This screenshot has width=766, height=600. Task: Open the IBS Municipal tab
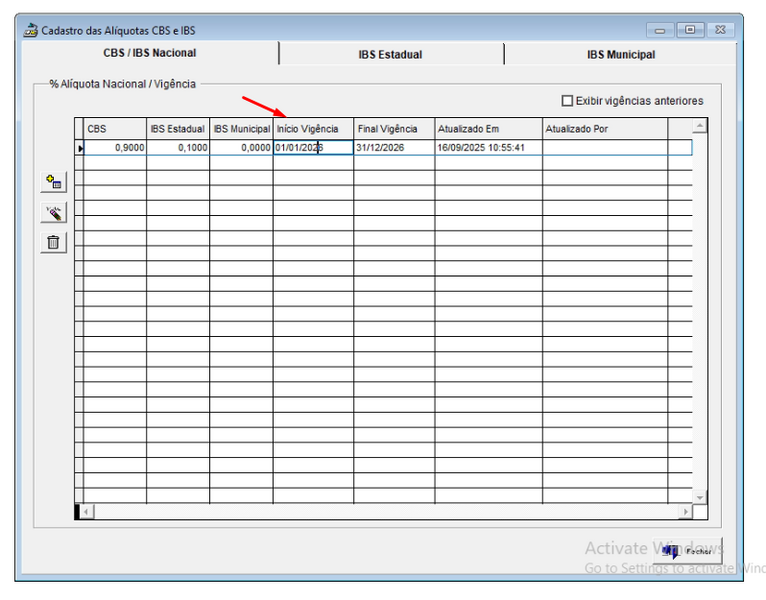tap(620, 55)
